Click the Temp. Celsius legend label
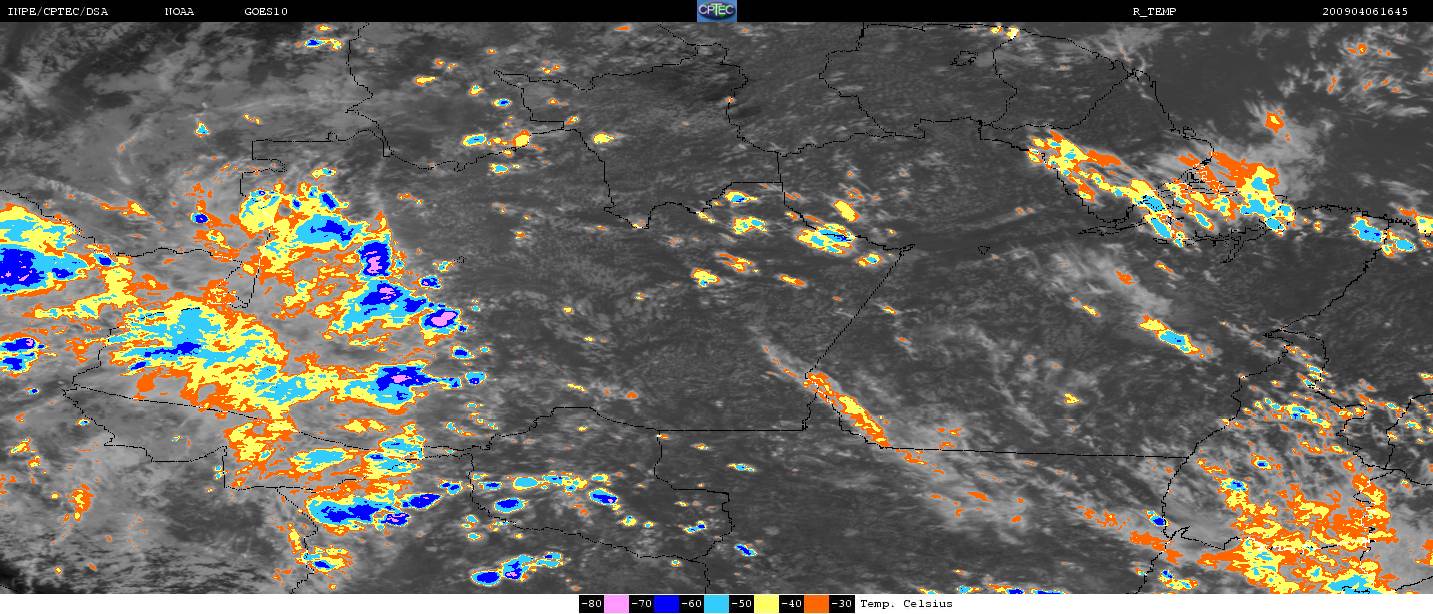1433x614 pixels. click(x=906, y=604)
